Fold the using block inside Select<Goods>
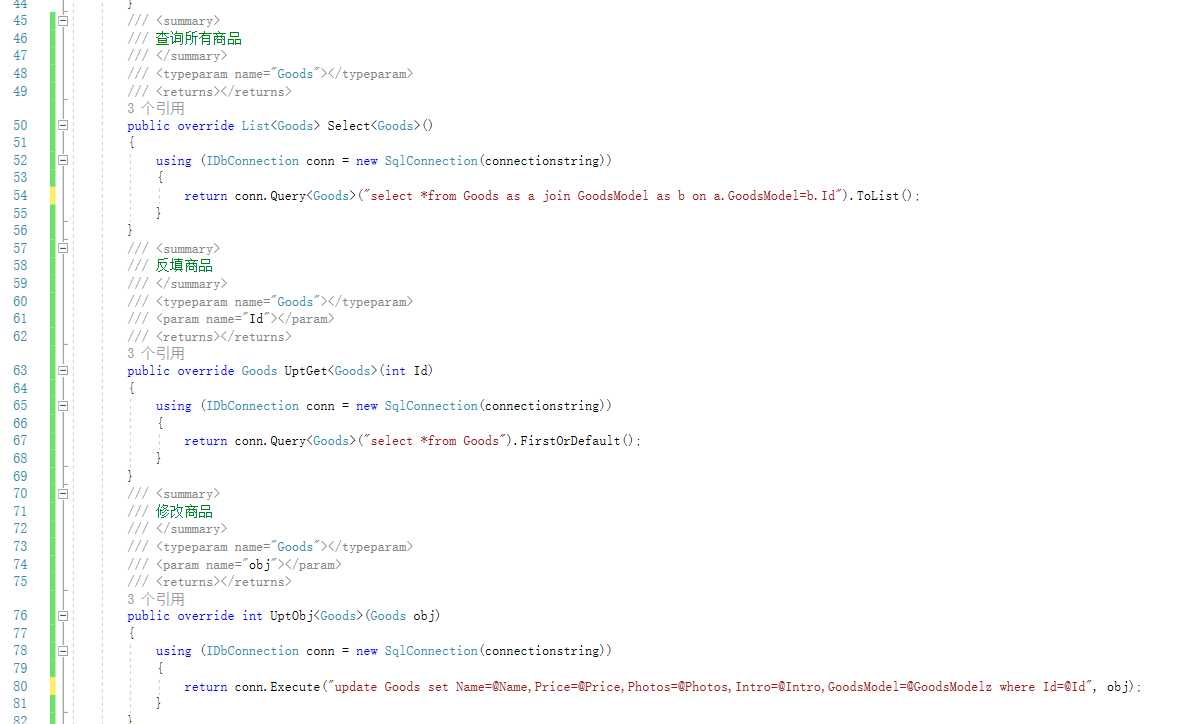Viewport: 1184px width, 724px height. (63, 161)
